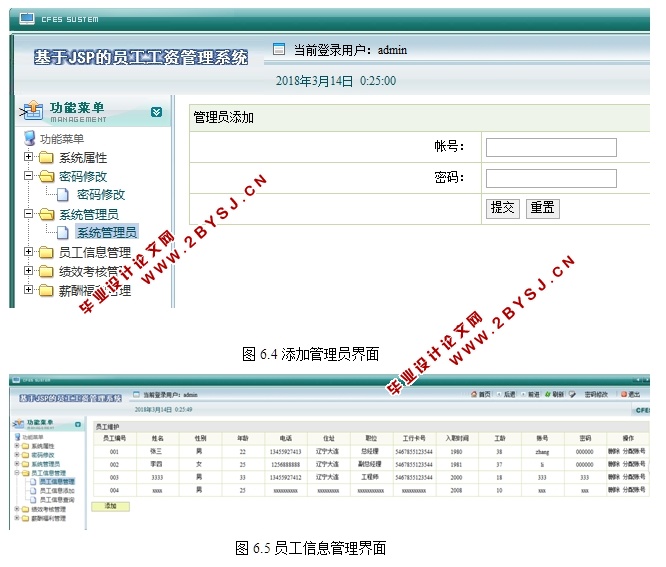Click 删除 for employee 002

pyautogui.click(x=614, y=464)
